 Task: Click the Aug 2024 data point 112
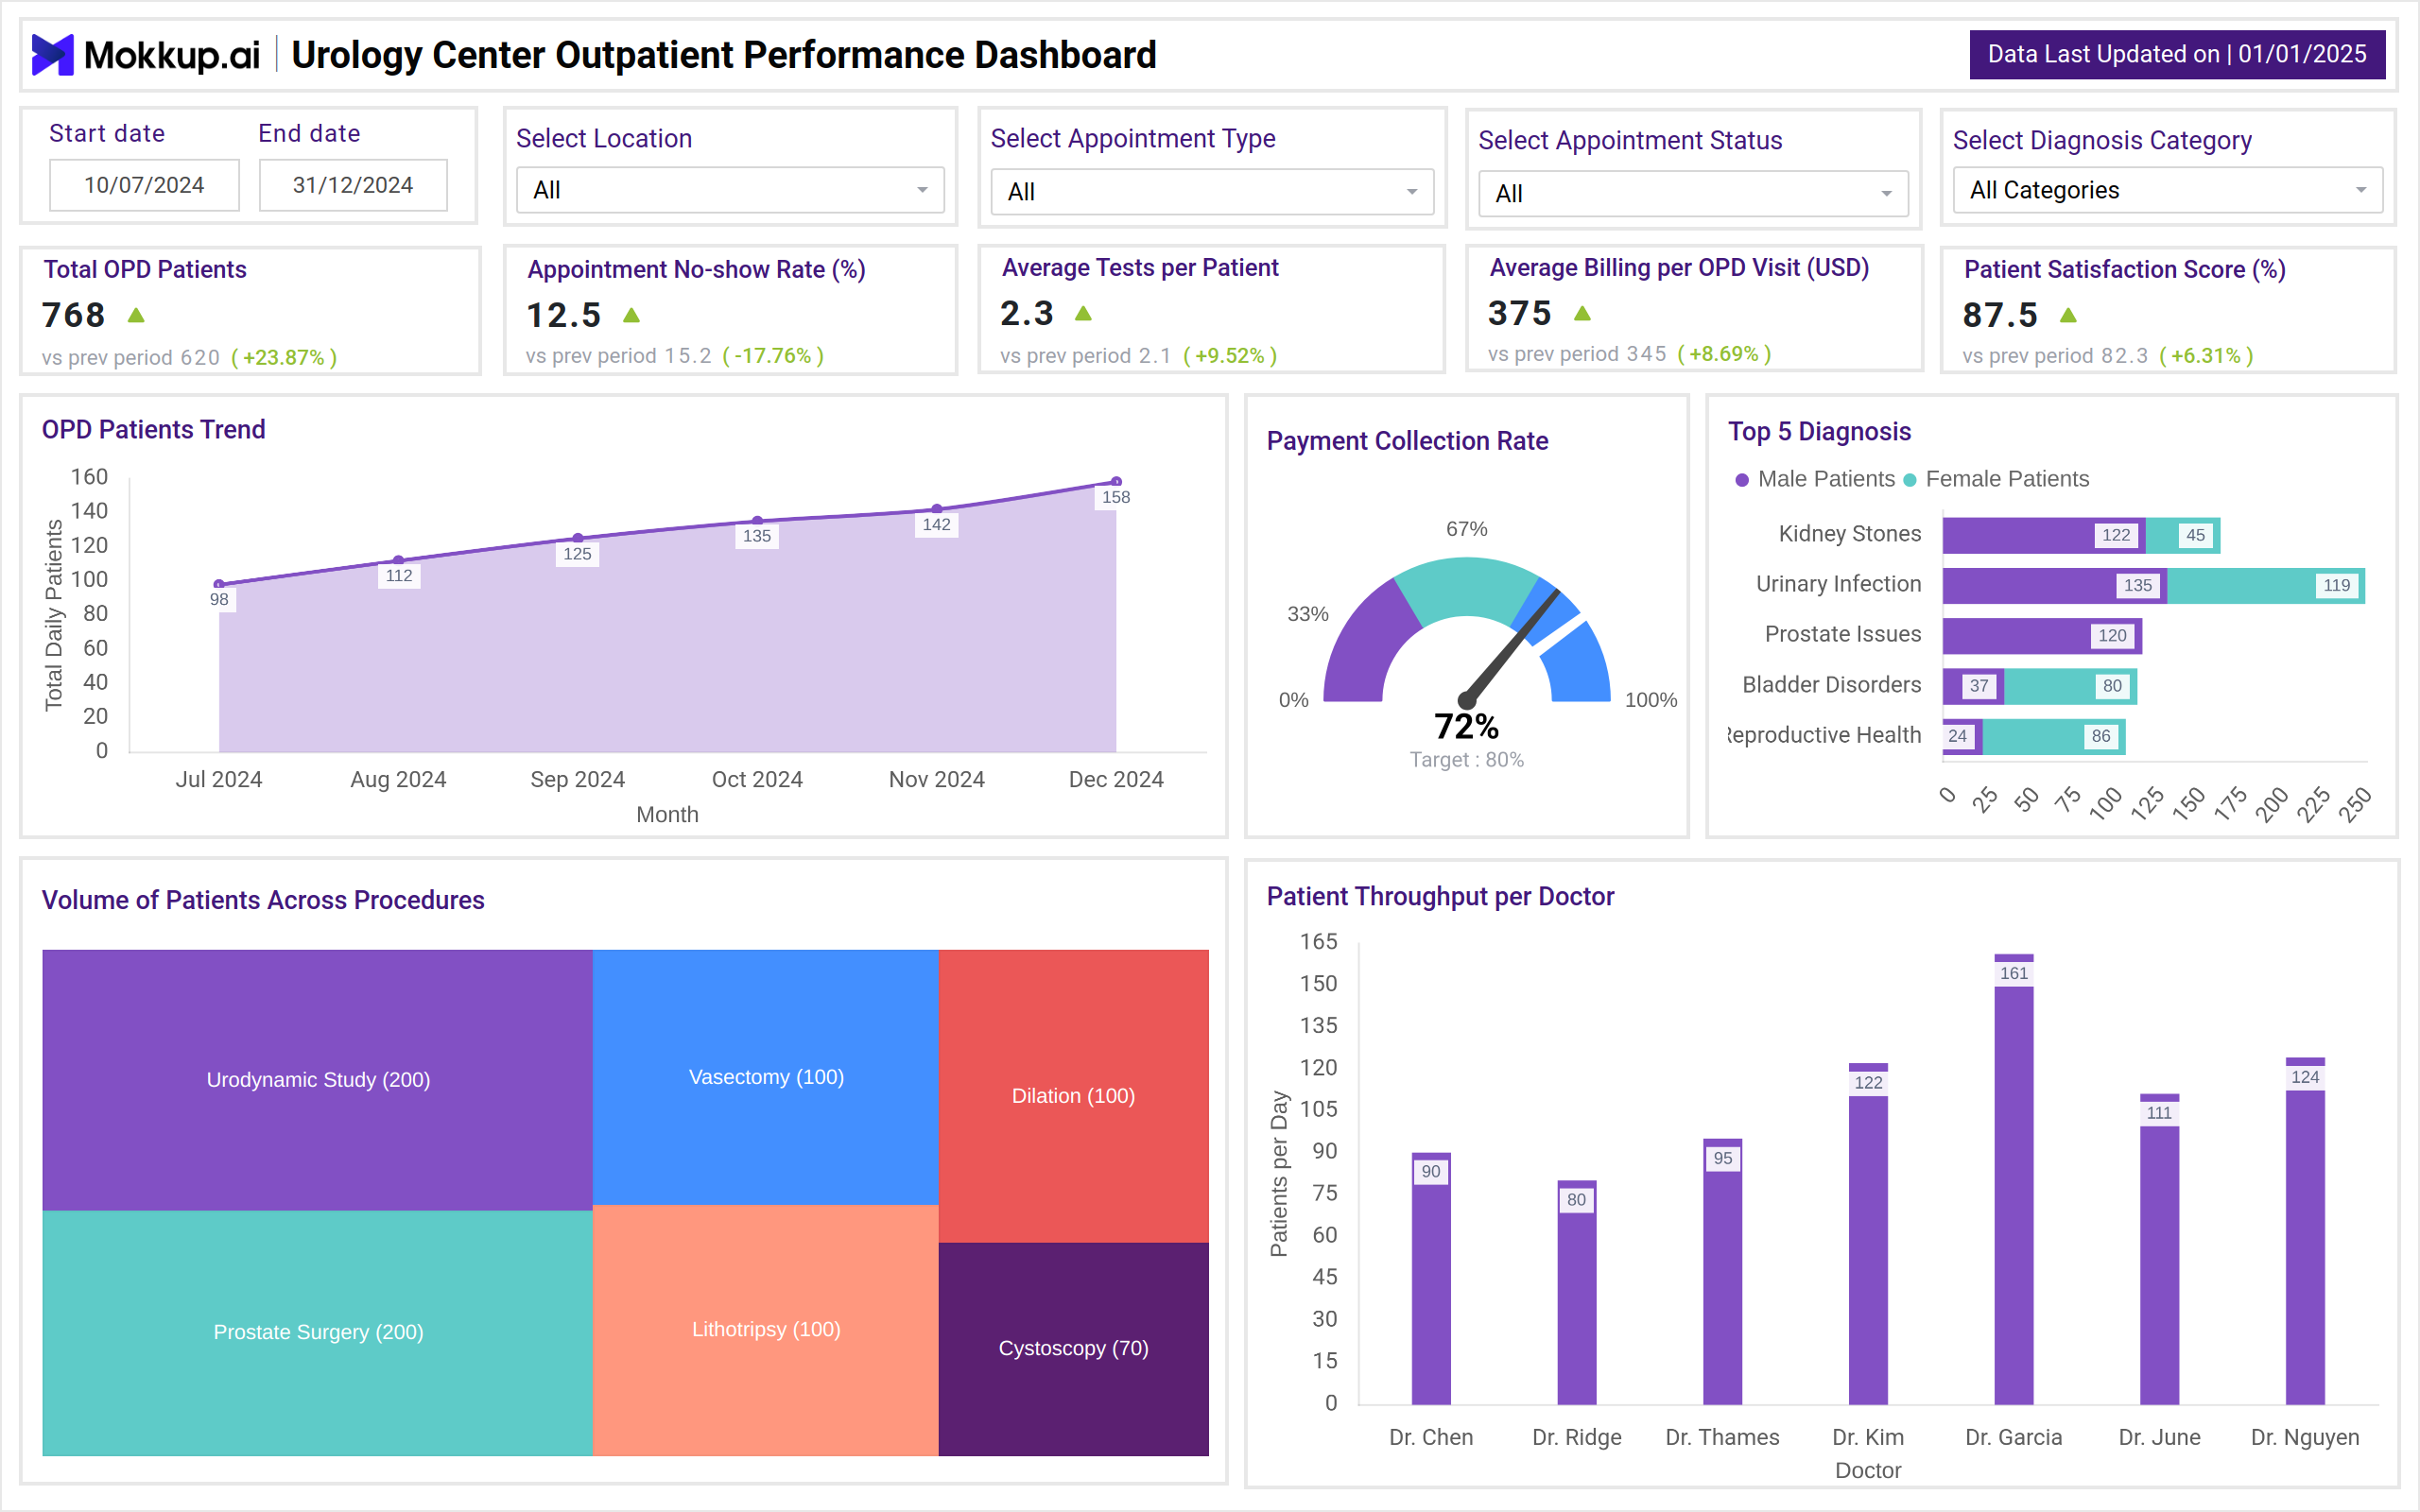[398, 560]
